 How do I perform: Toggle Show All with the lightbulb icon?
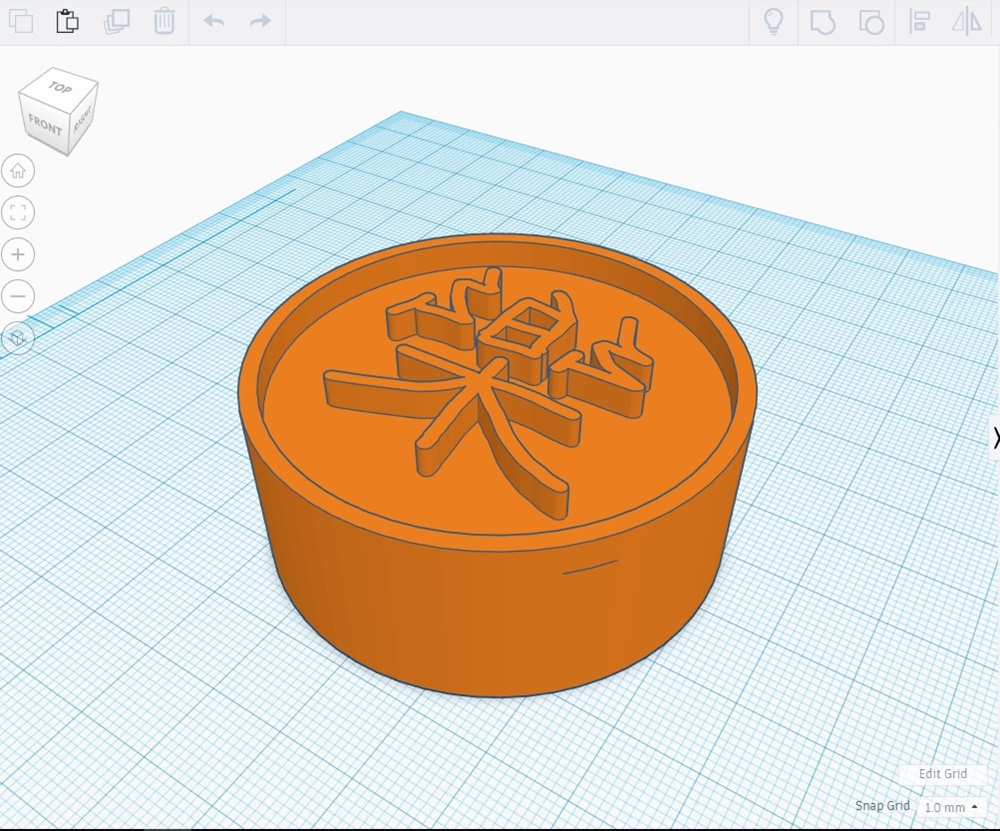click(x=773, y=22)
